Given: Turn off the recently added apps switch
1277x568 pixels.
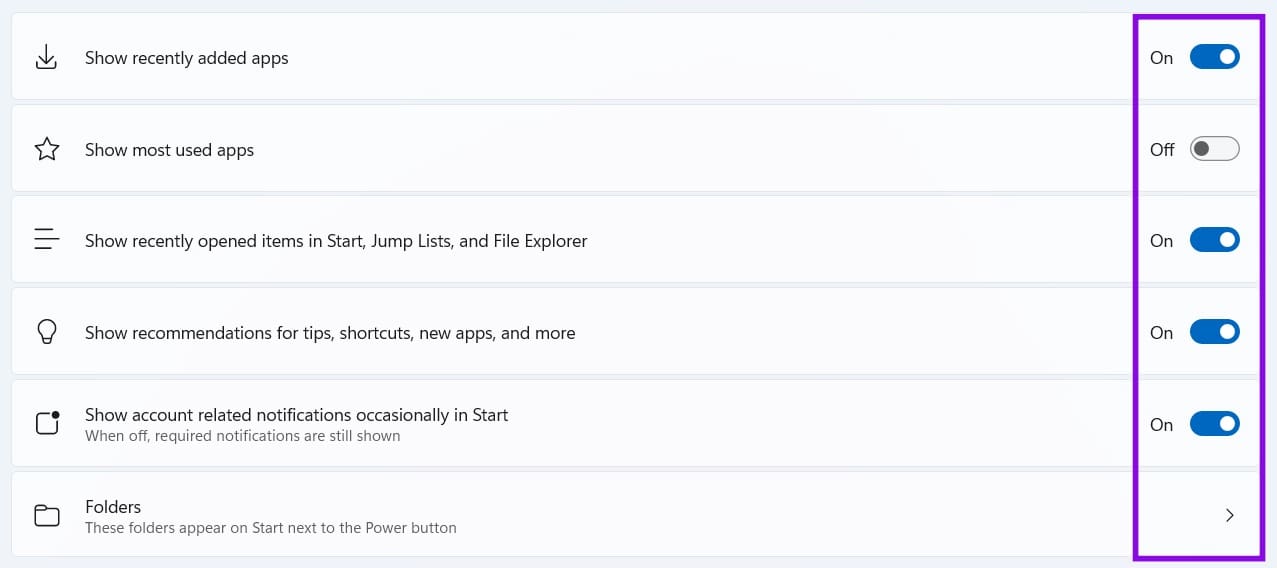Looking at the screenshot, I should click(1214, 57).
